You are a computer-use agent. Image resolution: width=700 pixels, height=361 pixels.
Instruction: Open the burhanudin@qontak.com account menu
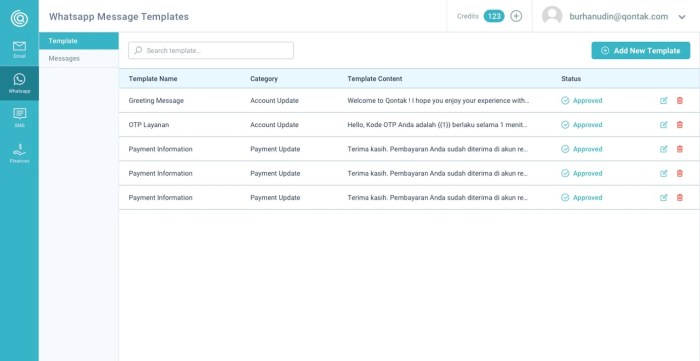point(619,17)
